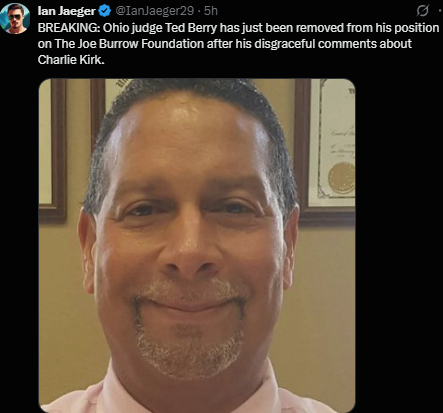This screenshot has width=443, height=413.
Task: Click the Ian Jaeger display name
Action: (66, 11)
